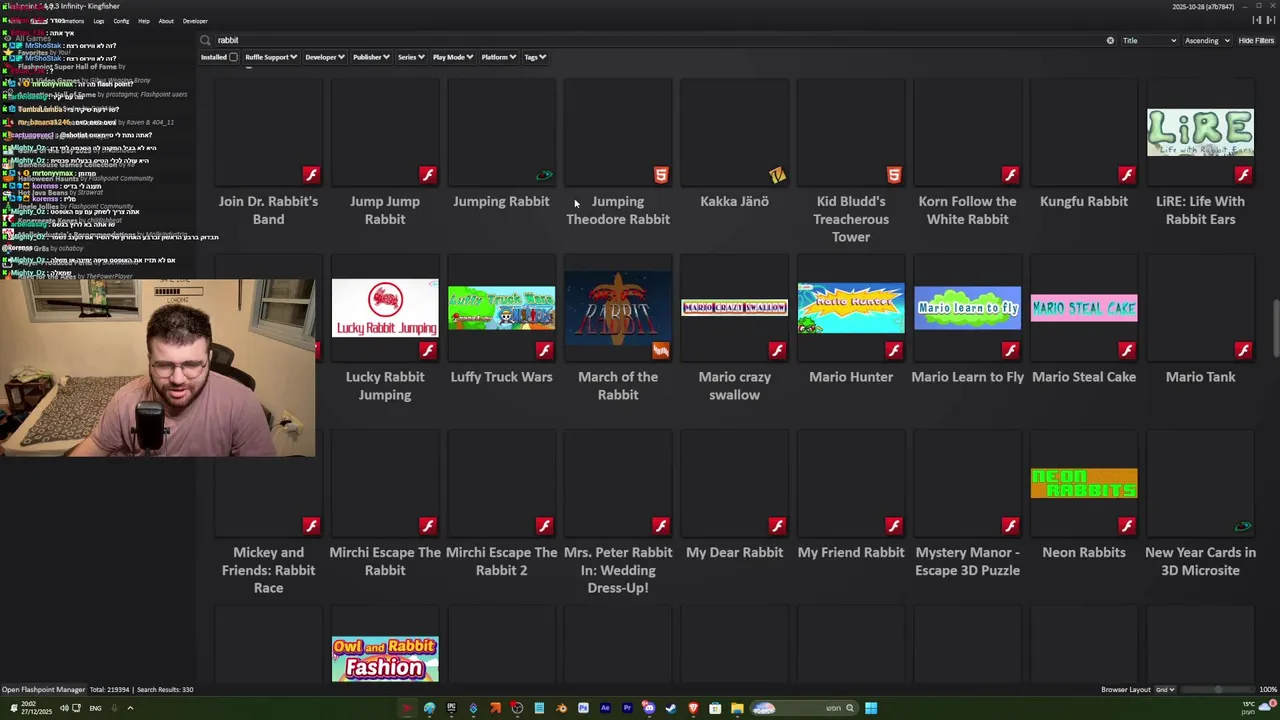Click the HTML5 icon on Jumping Theodore Rabbit
Image resolution: width=1280 pixels, height=720 pixels.
(x=661, y=175)
